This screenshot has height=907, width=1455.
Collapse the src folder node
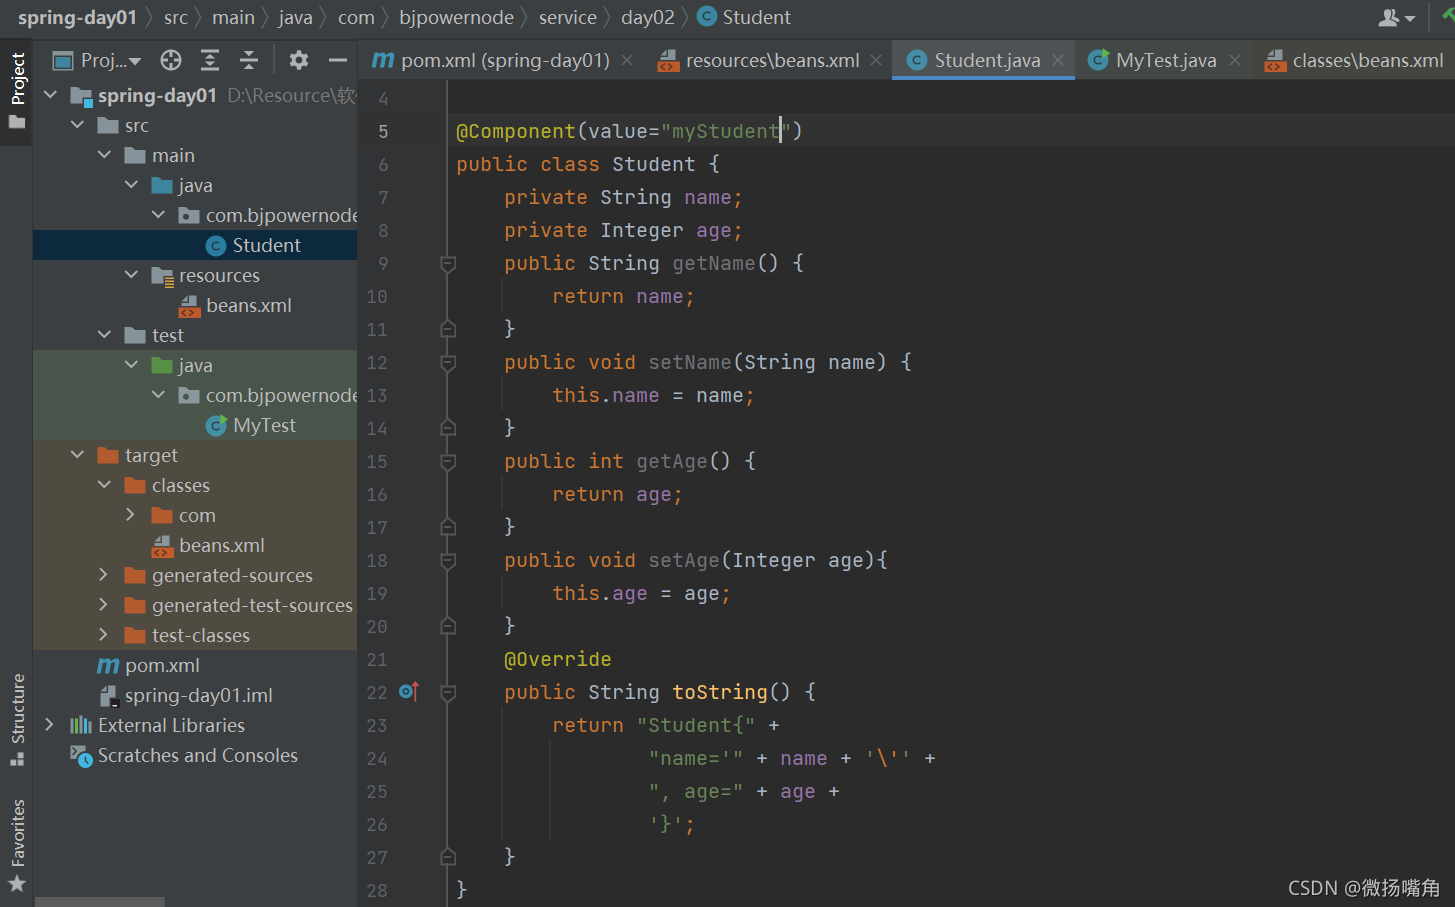click(x=78, y=125)
